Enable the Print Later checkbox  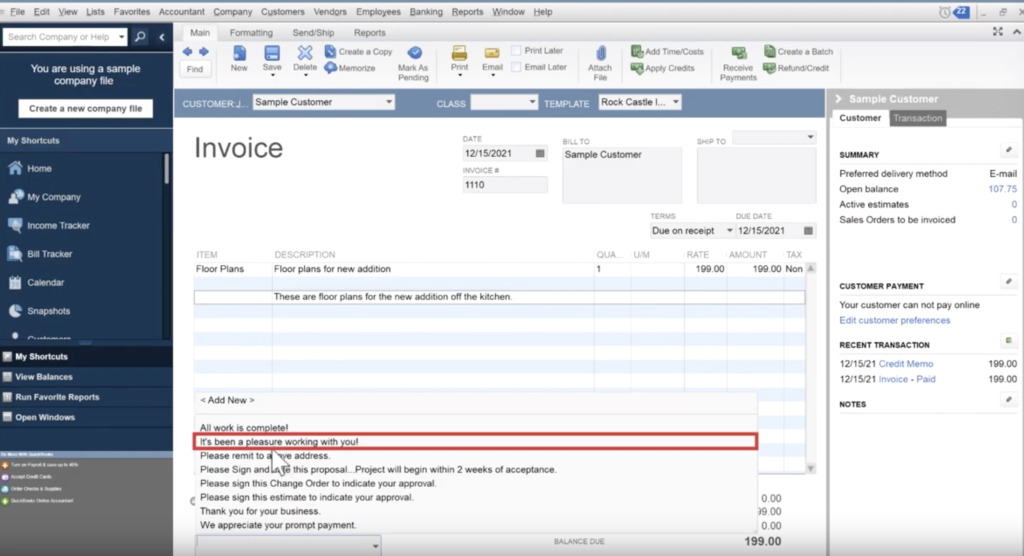pyautogui.click(x=516, y=50)
